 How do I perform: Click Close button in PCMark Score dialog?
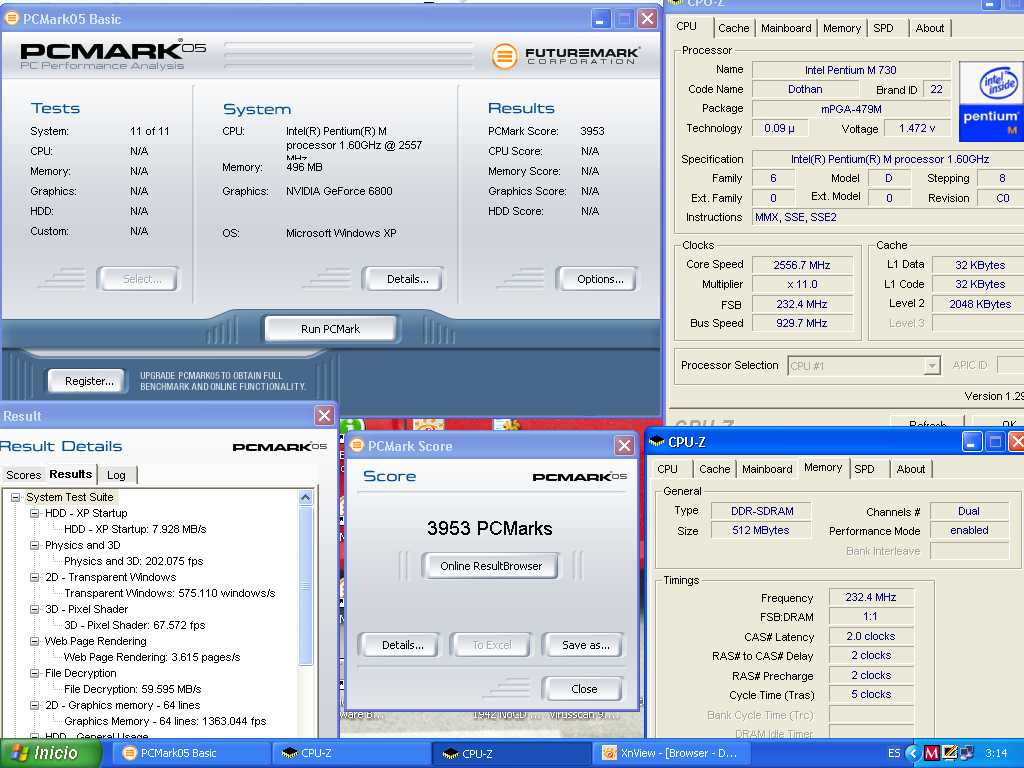click(584, 689)
